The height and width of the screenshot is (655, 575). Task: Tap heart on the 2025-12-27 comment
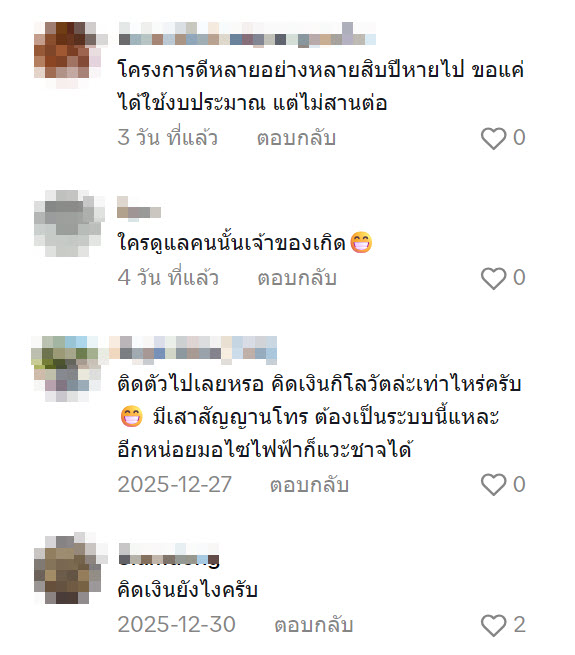point(494,485)
